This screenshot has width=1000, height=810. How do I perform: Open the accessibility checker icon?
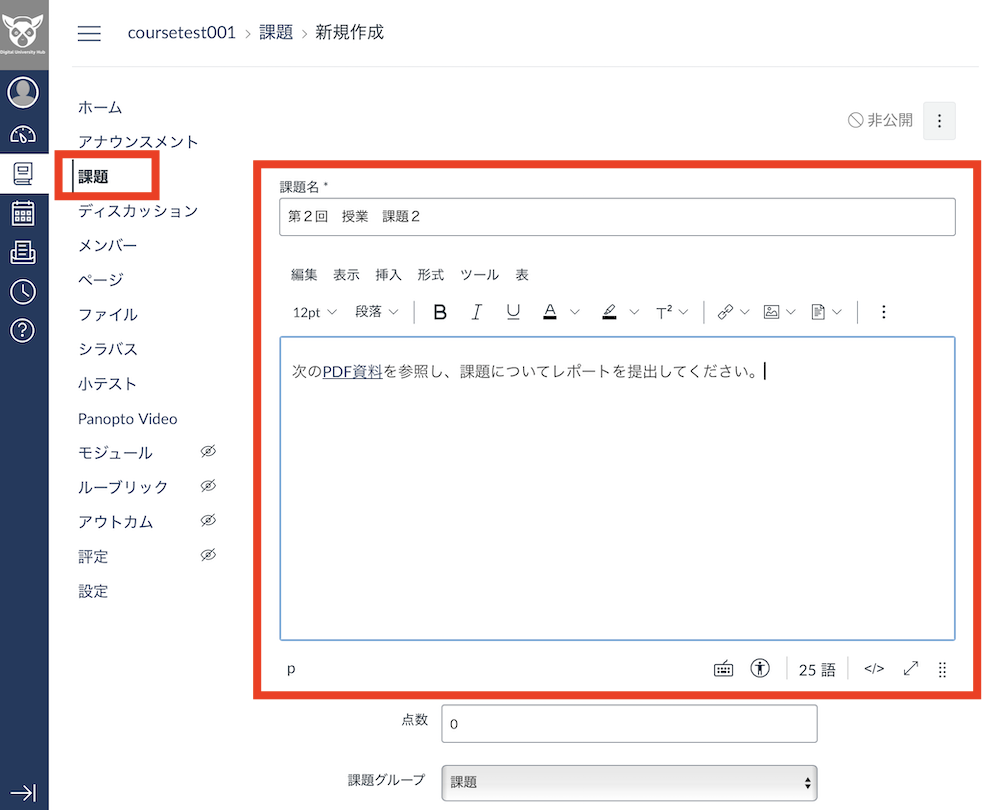[760, 668]
